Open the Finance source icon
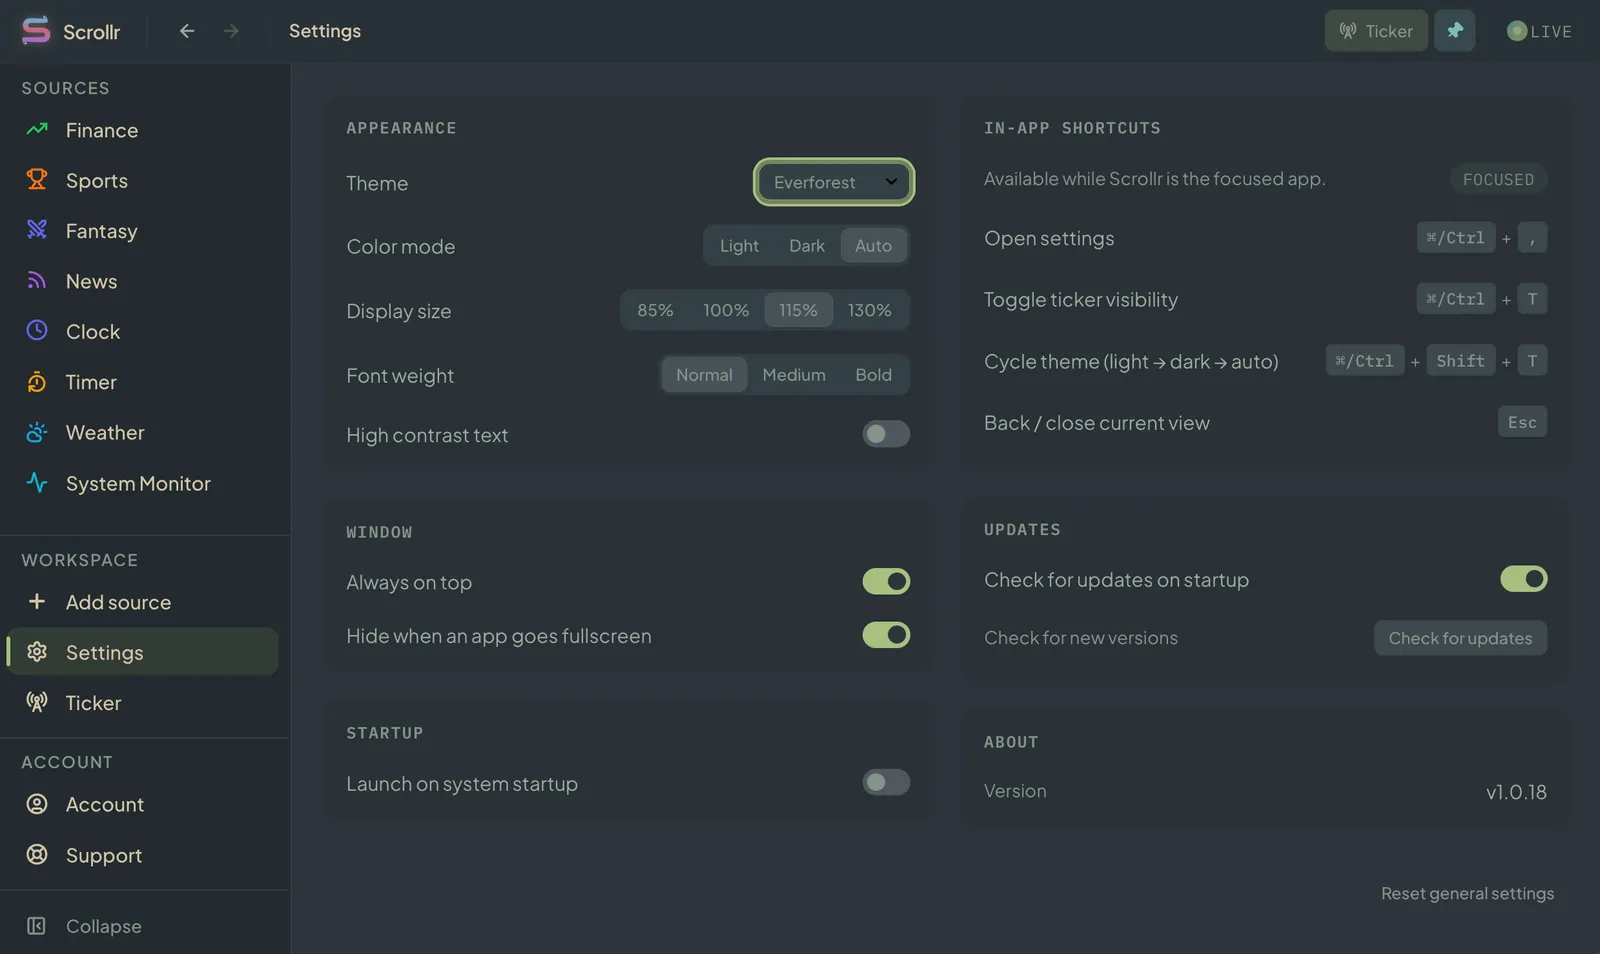 coord(37,129)
